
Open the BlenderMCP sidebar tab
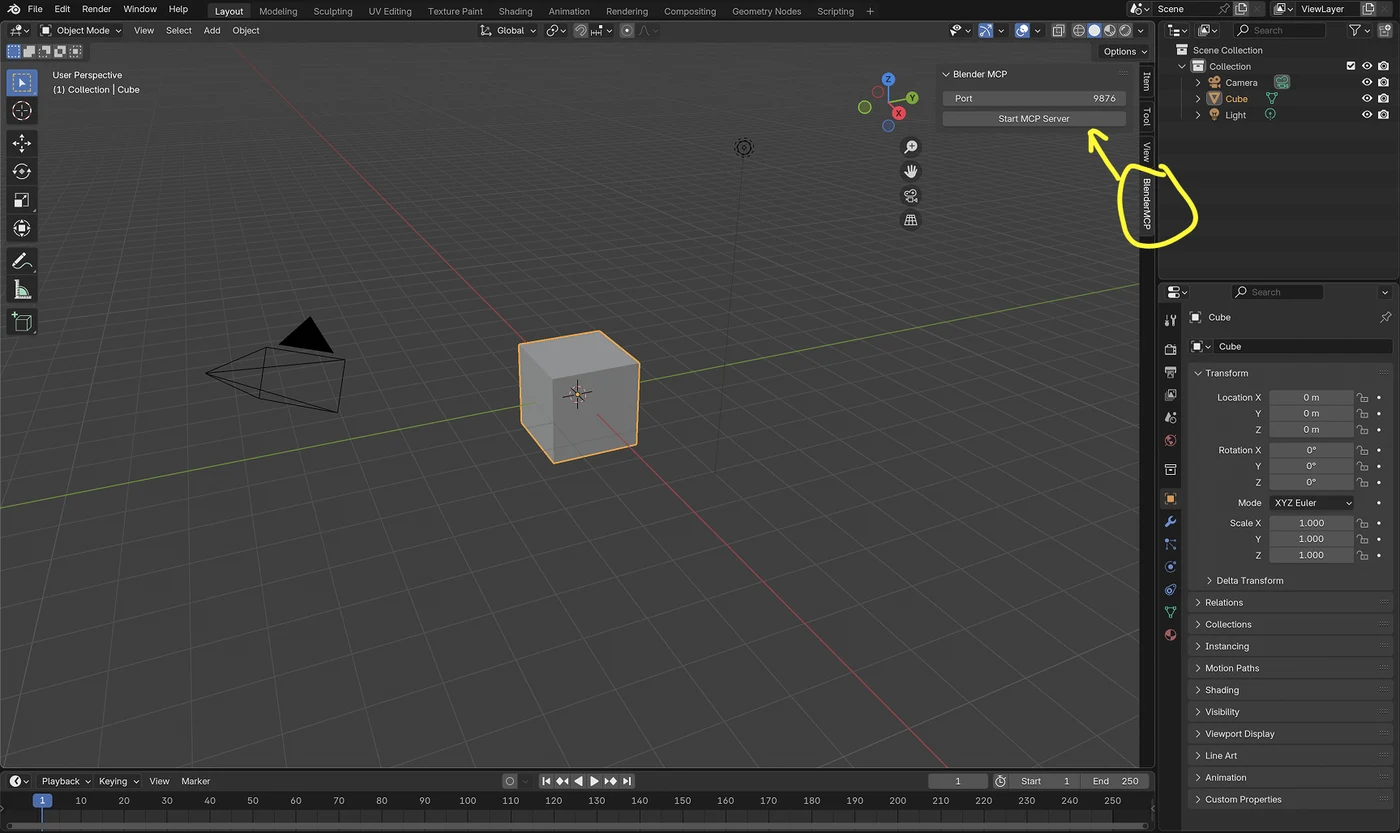click(1147, 205)
